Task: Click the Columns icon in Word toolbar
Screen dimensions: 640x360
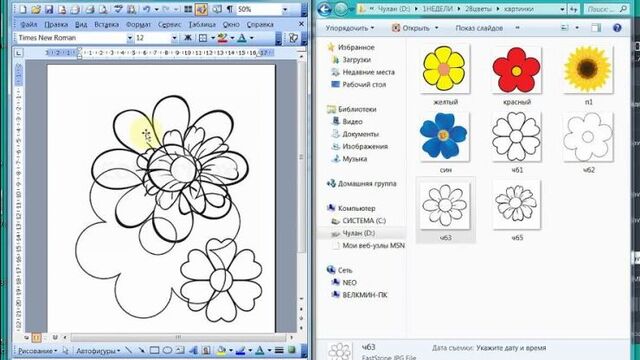Action: [x=188, y=9]
